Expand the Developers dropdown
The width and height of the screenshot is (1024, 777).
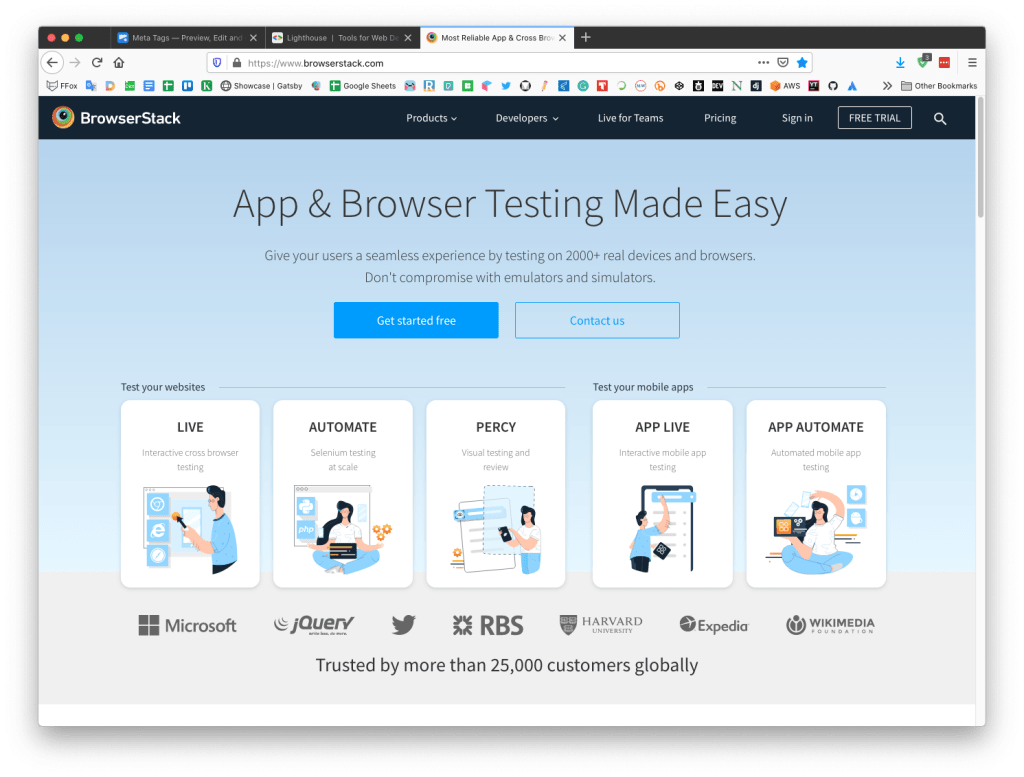pos(527,118)
